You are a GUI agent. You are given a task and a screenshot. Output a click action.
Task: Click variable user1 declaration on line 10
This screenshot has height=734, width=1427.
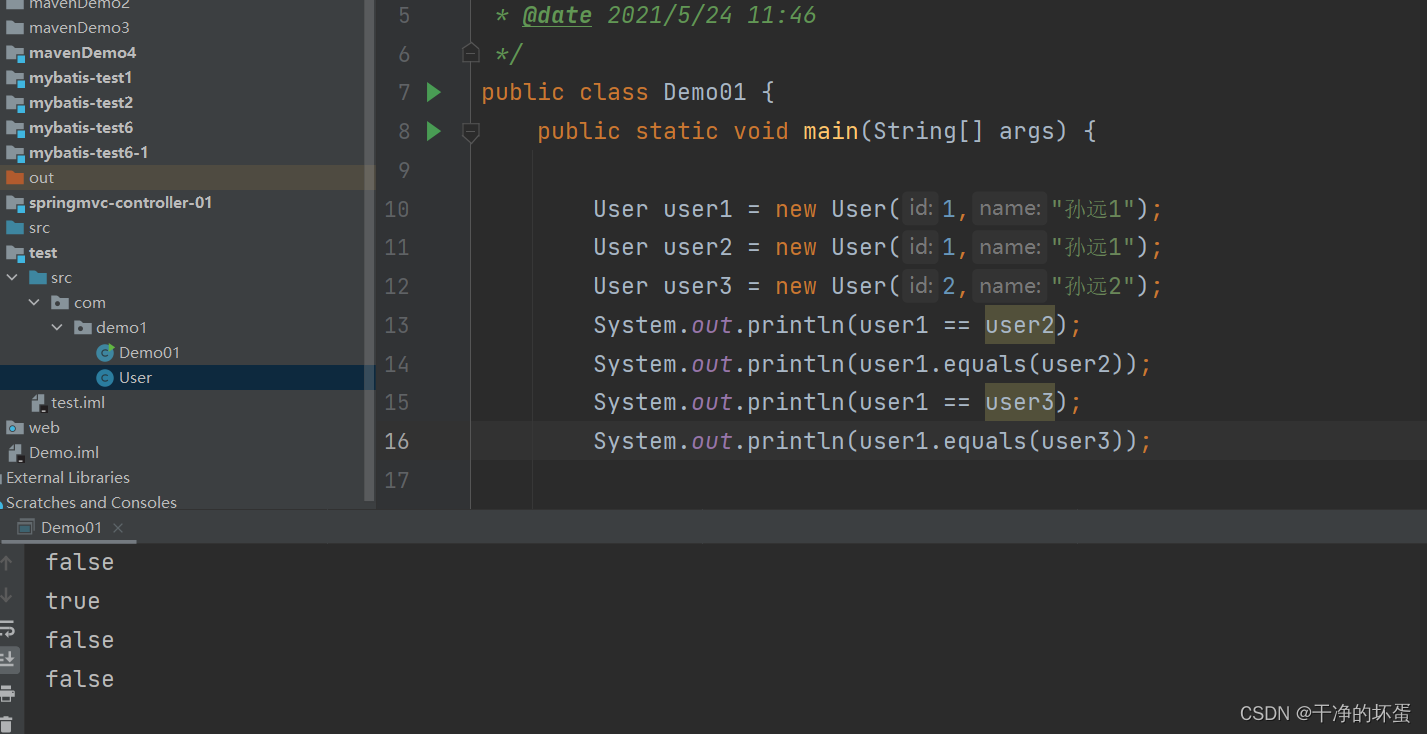click(x=698, y=209)
